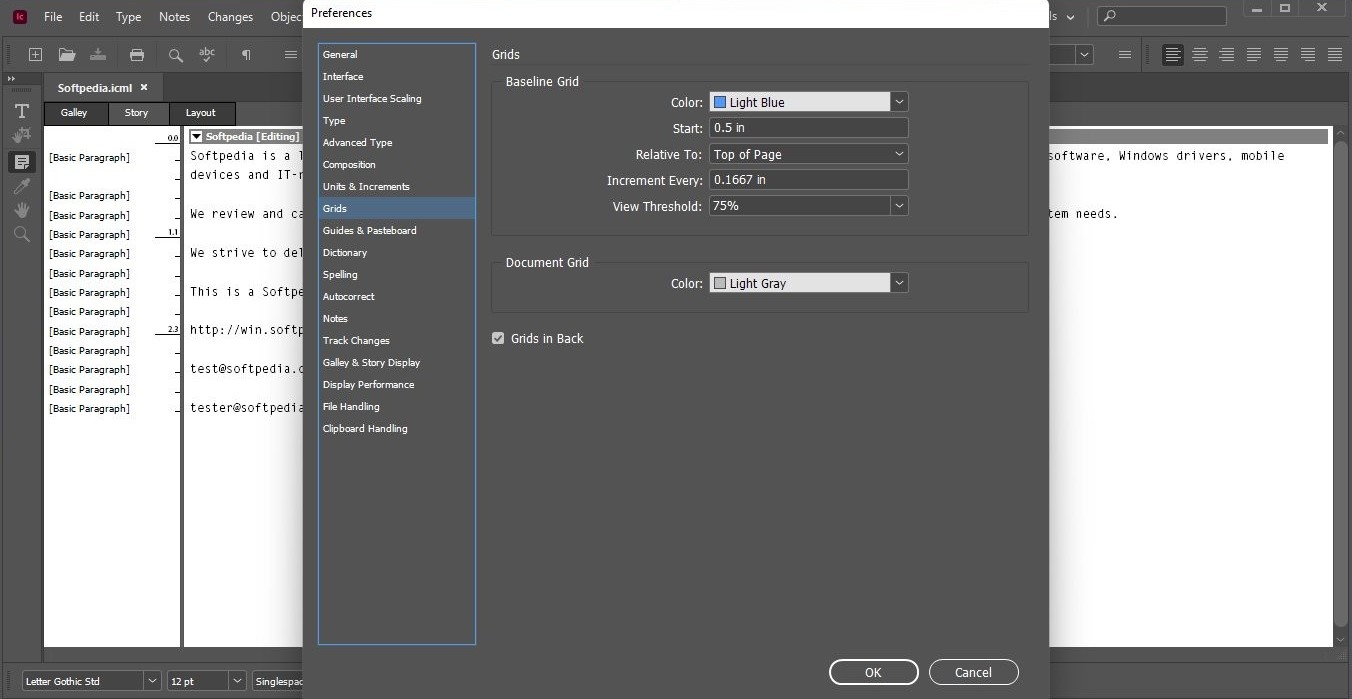Image resolution: width=1352 pixels, height=699 pixels.
Task: Select the Type tool
Action: 21,111
